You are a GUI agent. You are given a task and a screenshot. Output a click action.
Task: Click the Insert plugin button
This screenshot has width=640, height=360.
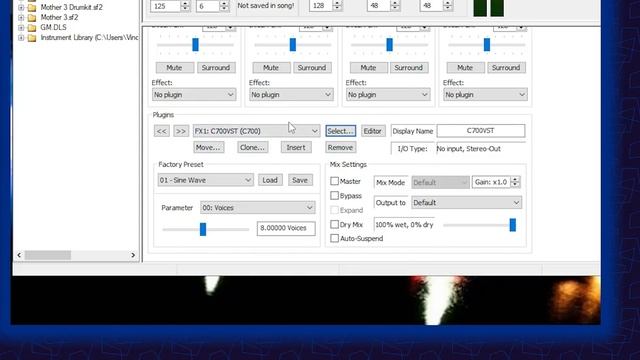pos(296,147)
